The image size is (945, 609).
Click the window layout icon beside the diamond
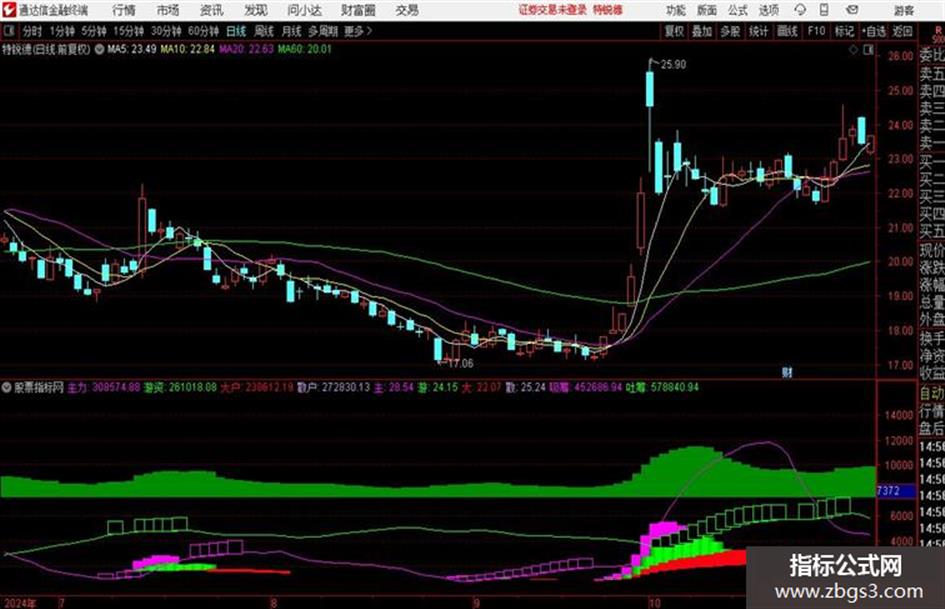pos(868,50)
